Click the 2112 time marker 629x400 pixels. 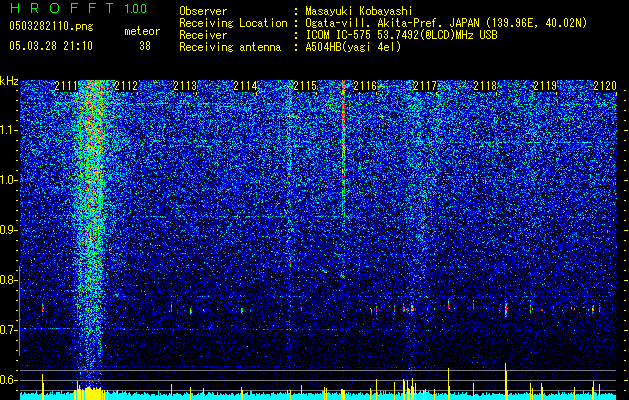126,86
